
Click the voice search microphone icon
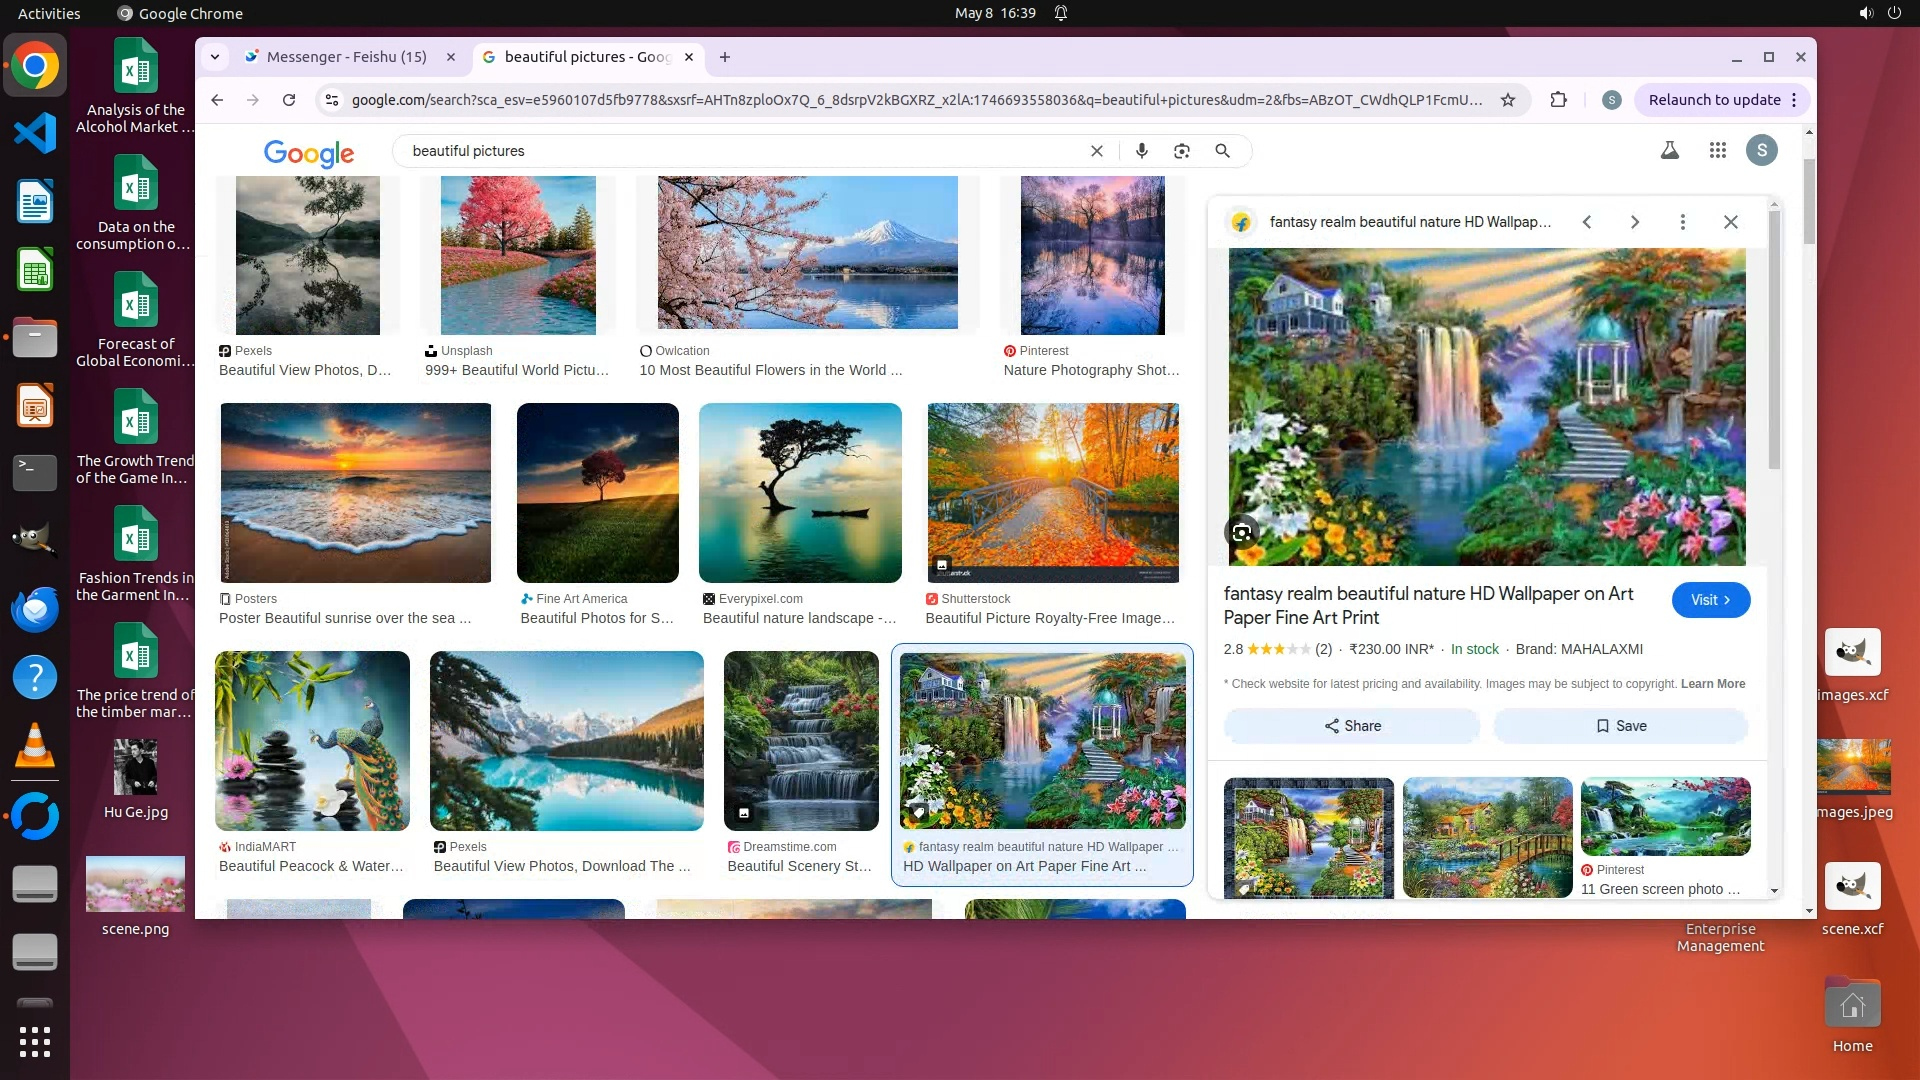(1141, 151)
